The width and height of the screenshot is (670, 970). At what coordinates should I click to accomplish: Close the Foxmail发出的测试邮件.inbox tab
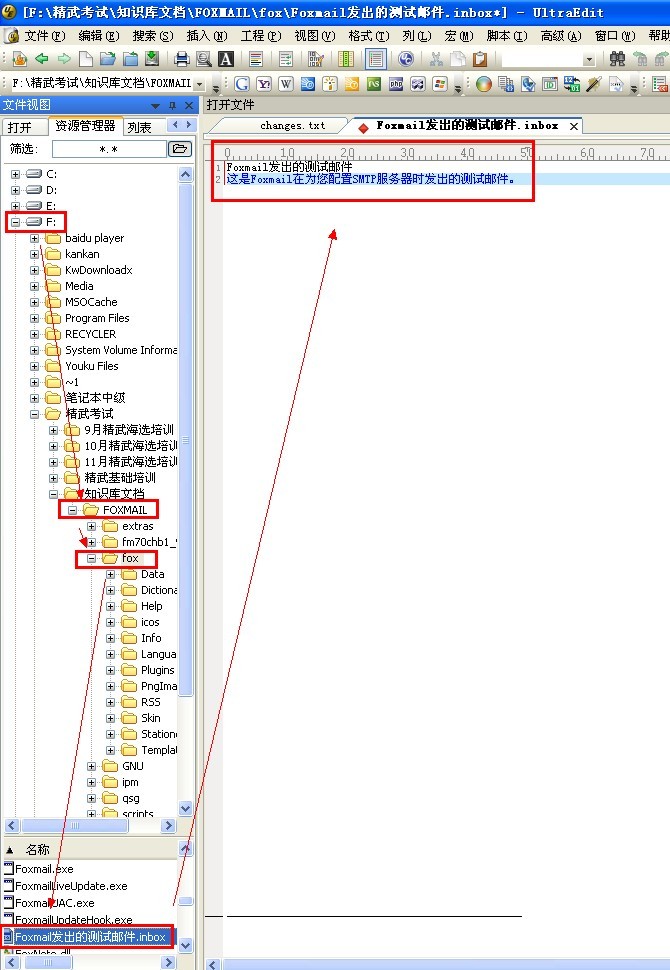pos(574,126)
